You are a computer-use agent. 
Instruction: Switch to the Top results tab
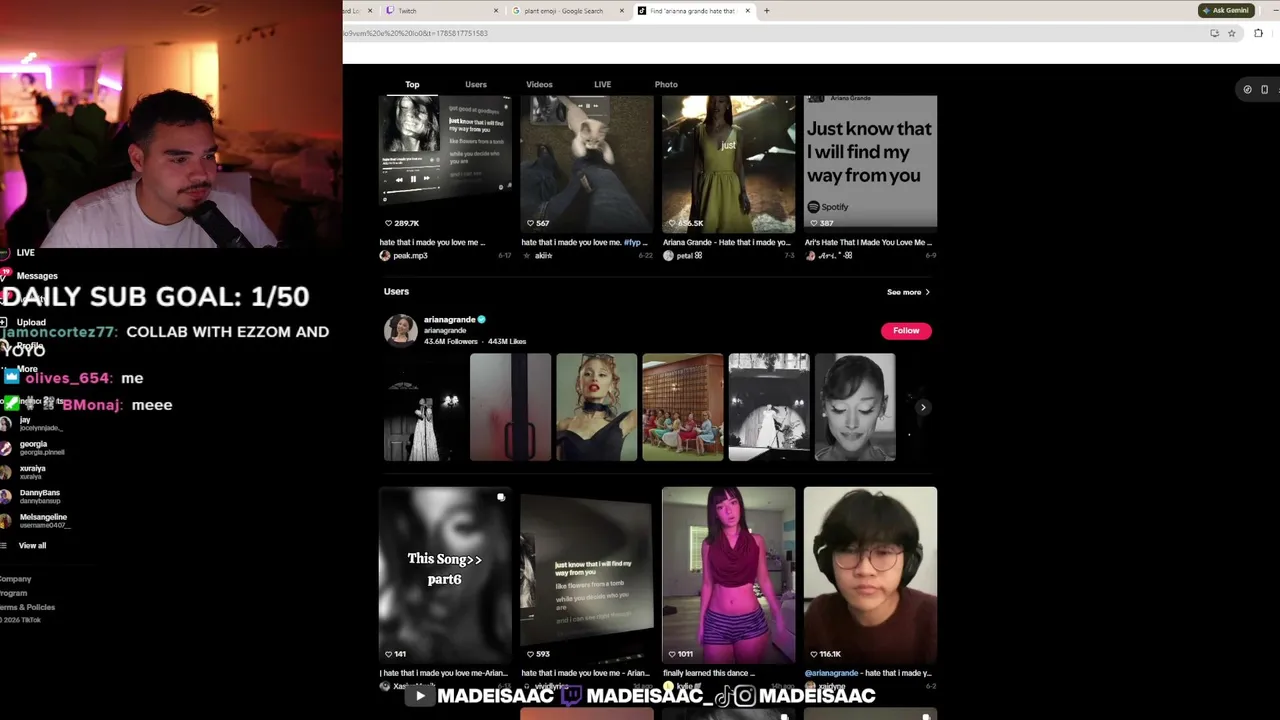[412, 85]
